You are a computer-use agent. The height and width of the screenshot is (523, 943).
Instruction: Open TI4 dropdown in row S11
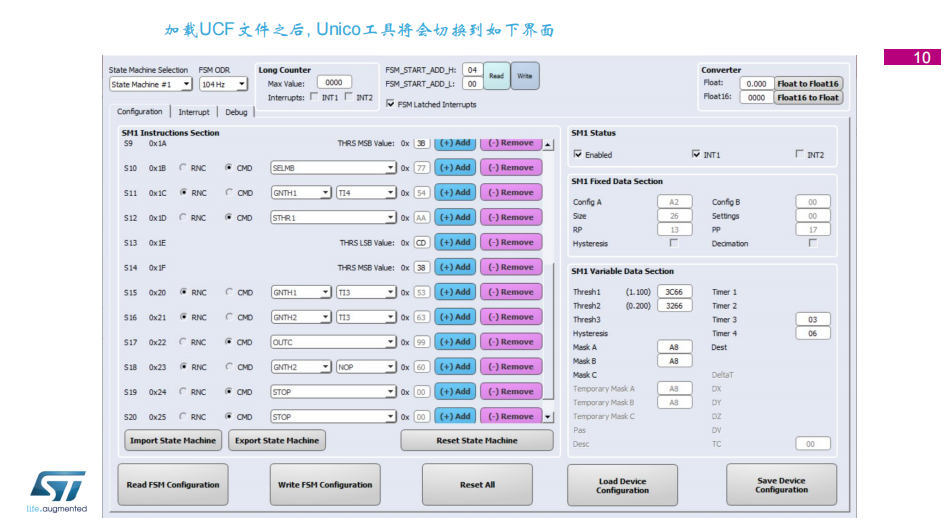pyautogui.click(x=366, y=193)
